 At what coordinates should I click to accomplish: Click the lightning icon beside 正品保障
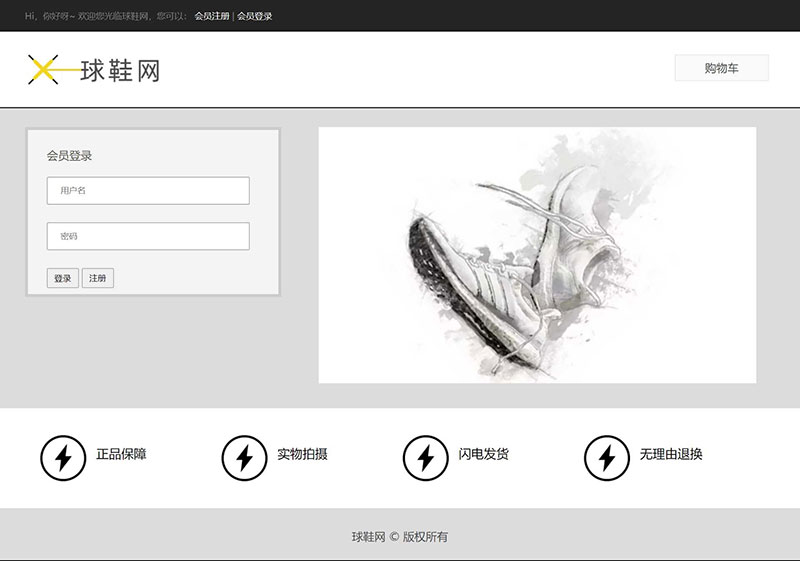[63, 458]
